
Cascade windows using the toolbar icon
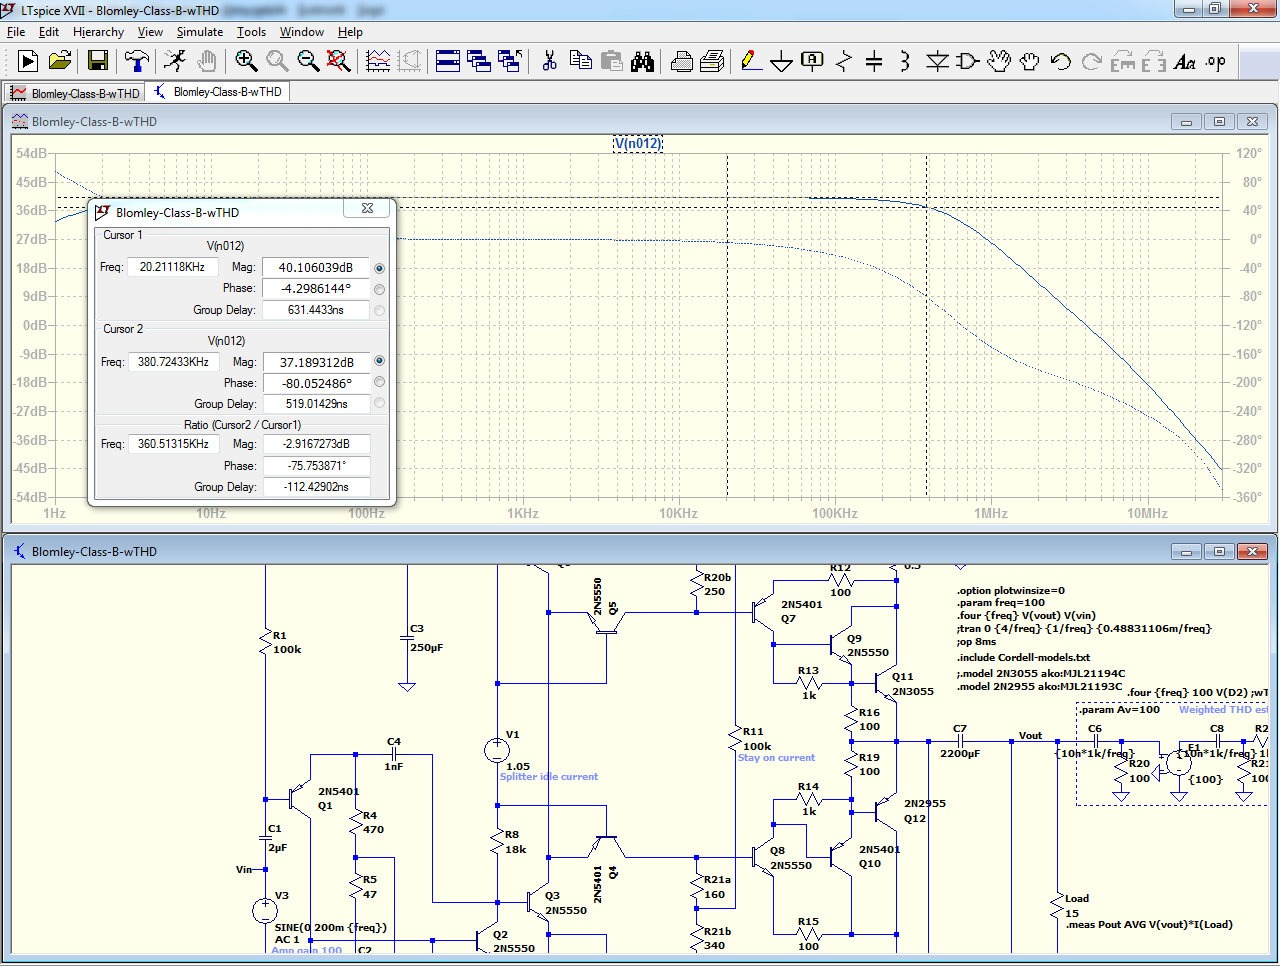[x=479, y=61]
